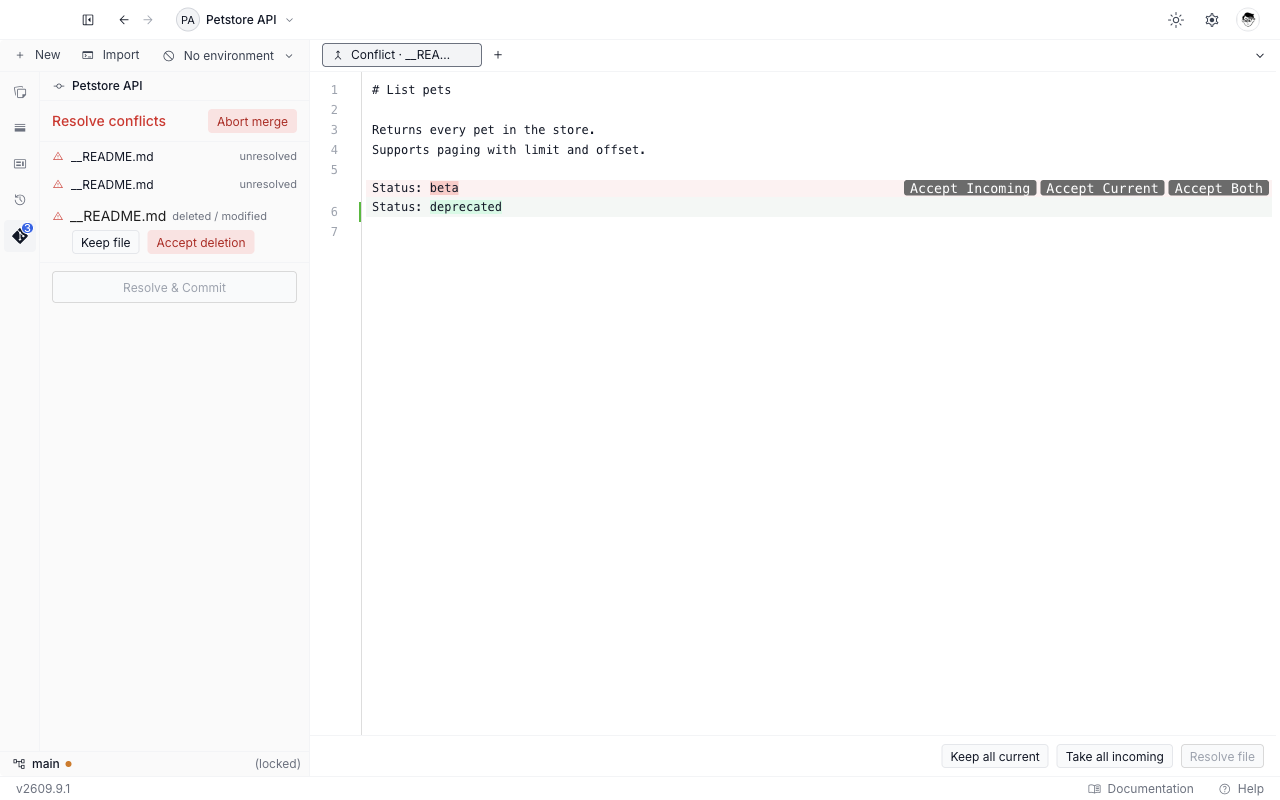The image size is (1280, 800).
Task: Click Take all incoming button
Action: coord(1115,756)
